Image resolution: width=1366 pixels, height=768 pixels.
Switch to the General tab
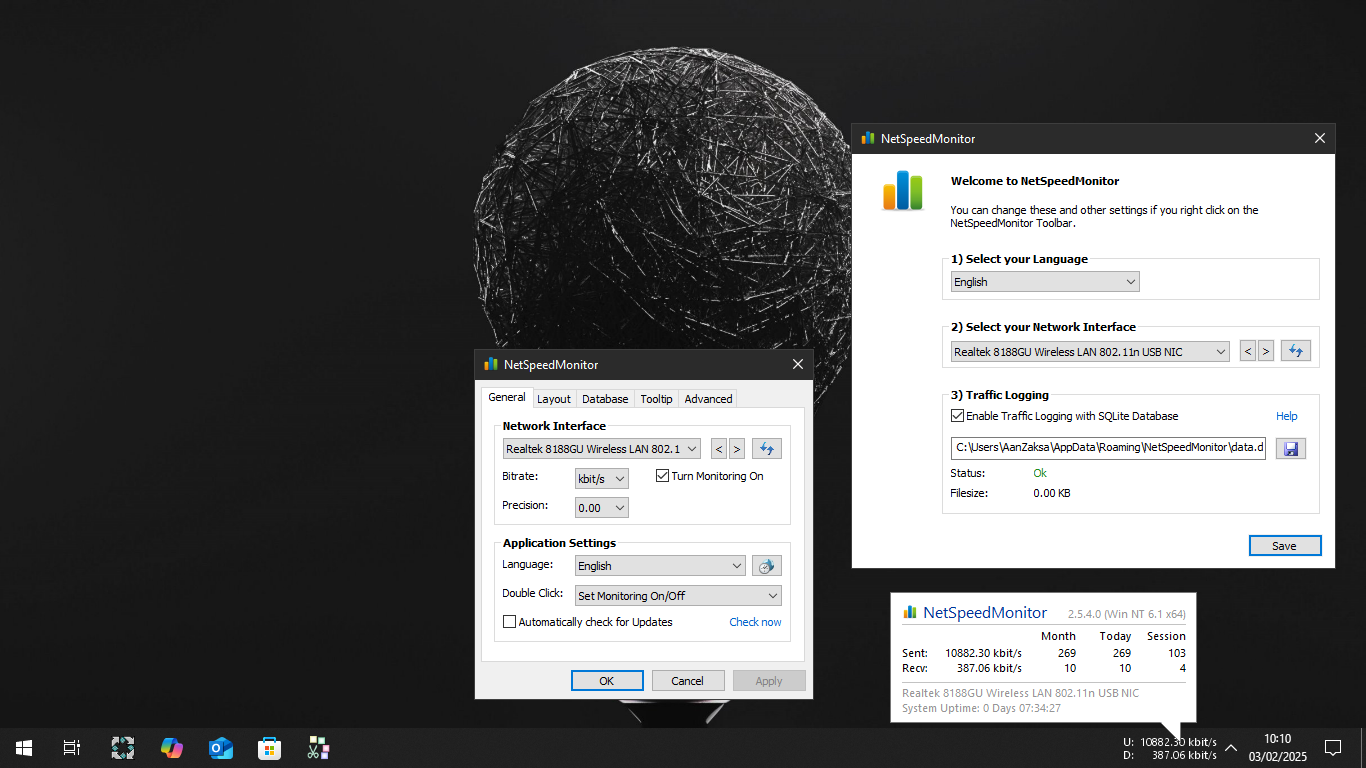507,397
